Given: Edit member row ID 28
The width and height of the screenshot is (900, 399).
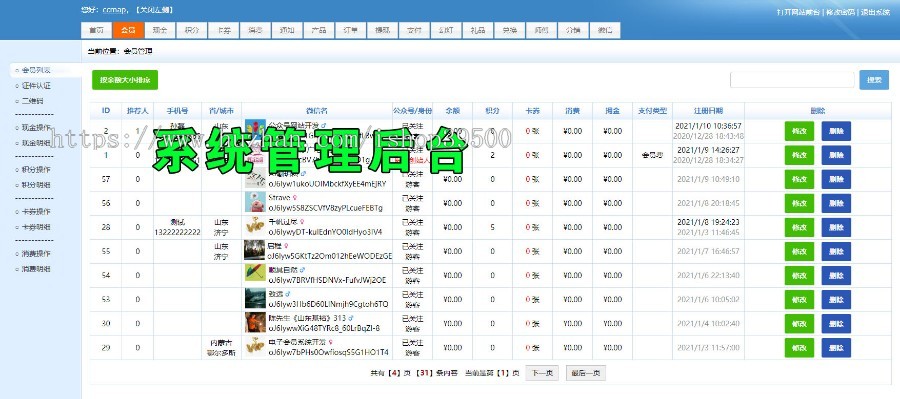Looking at the screenshot, I should pyautogui.click(x=799, y=227).
